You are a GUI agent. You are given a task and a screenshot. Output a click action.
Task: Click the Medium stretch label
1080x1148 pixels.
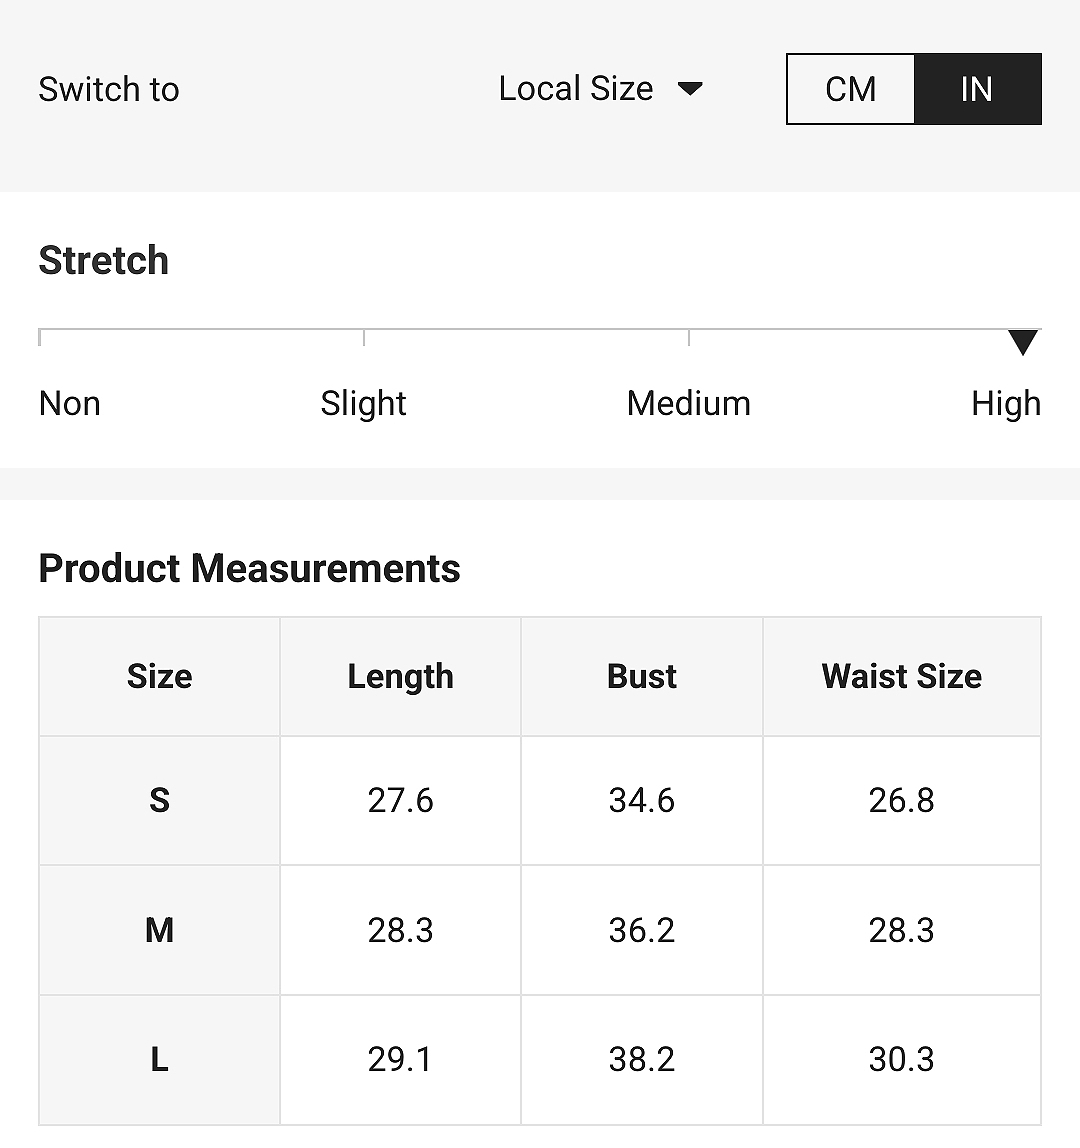pyautogui.click(x=688, y=403)
